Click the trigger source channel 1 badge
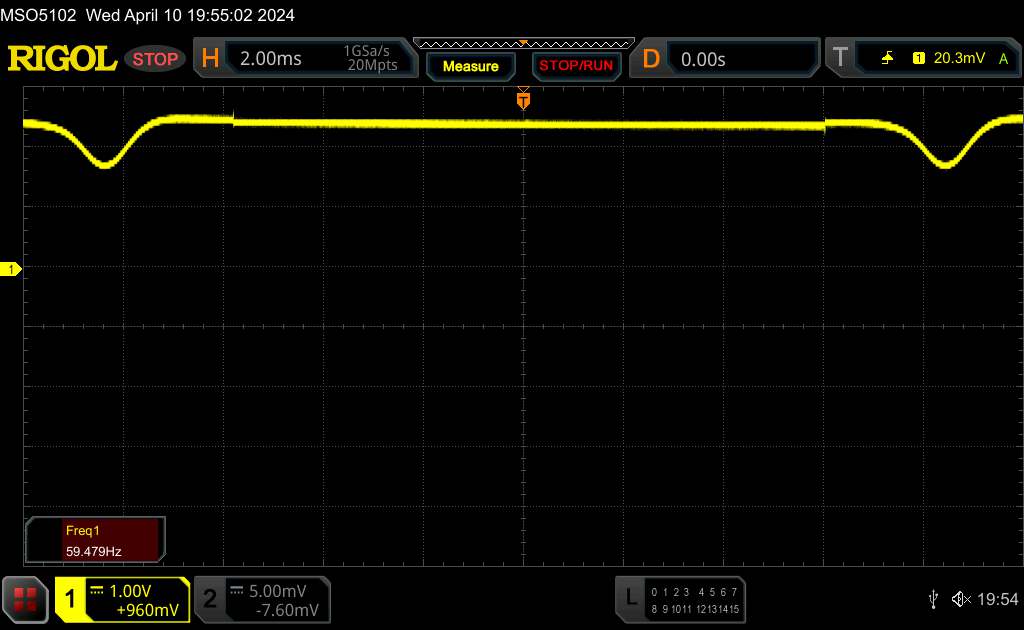Image resolution: width=1024 pixels, height=630 pixels. [919, 58]
